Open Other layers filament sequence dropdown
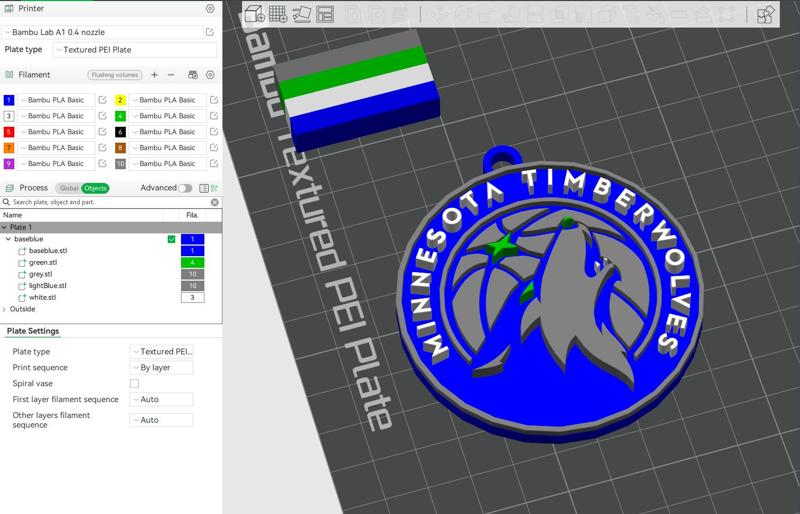The height and width of the screenshot is (514, 800). click(x=161, y=420)
